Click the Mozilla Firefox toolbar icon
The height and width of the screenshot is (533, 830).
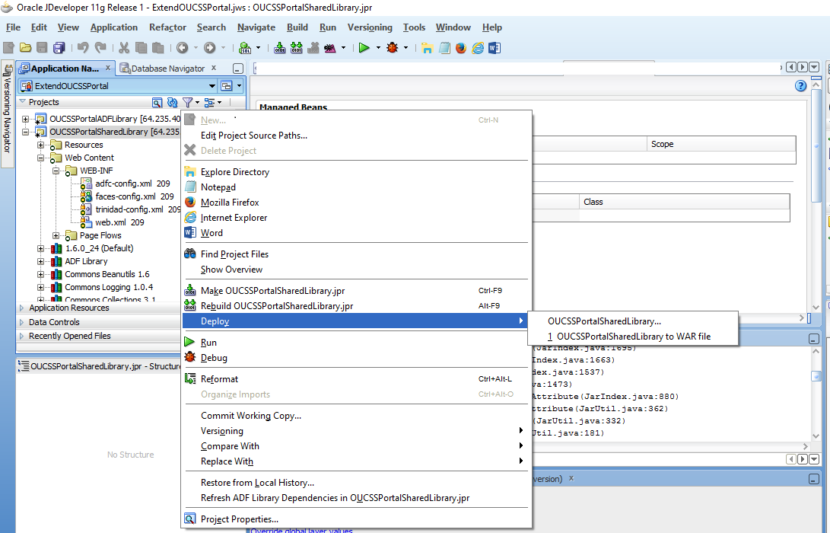click(461, 48)
